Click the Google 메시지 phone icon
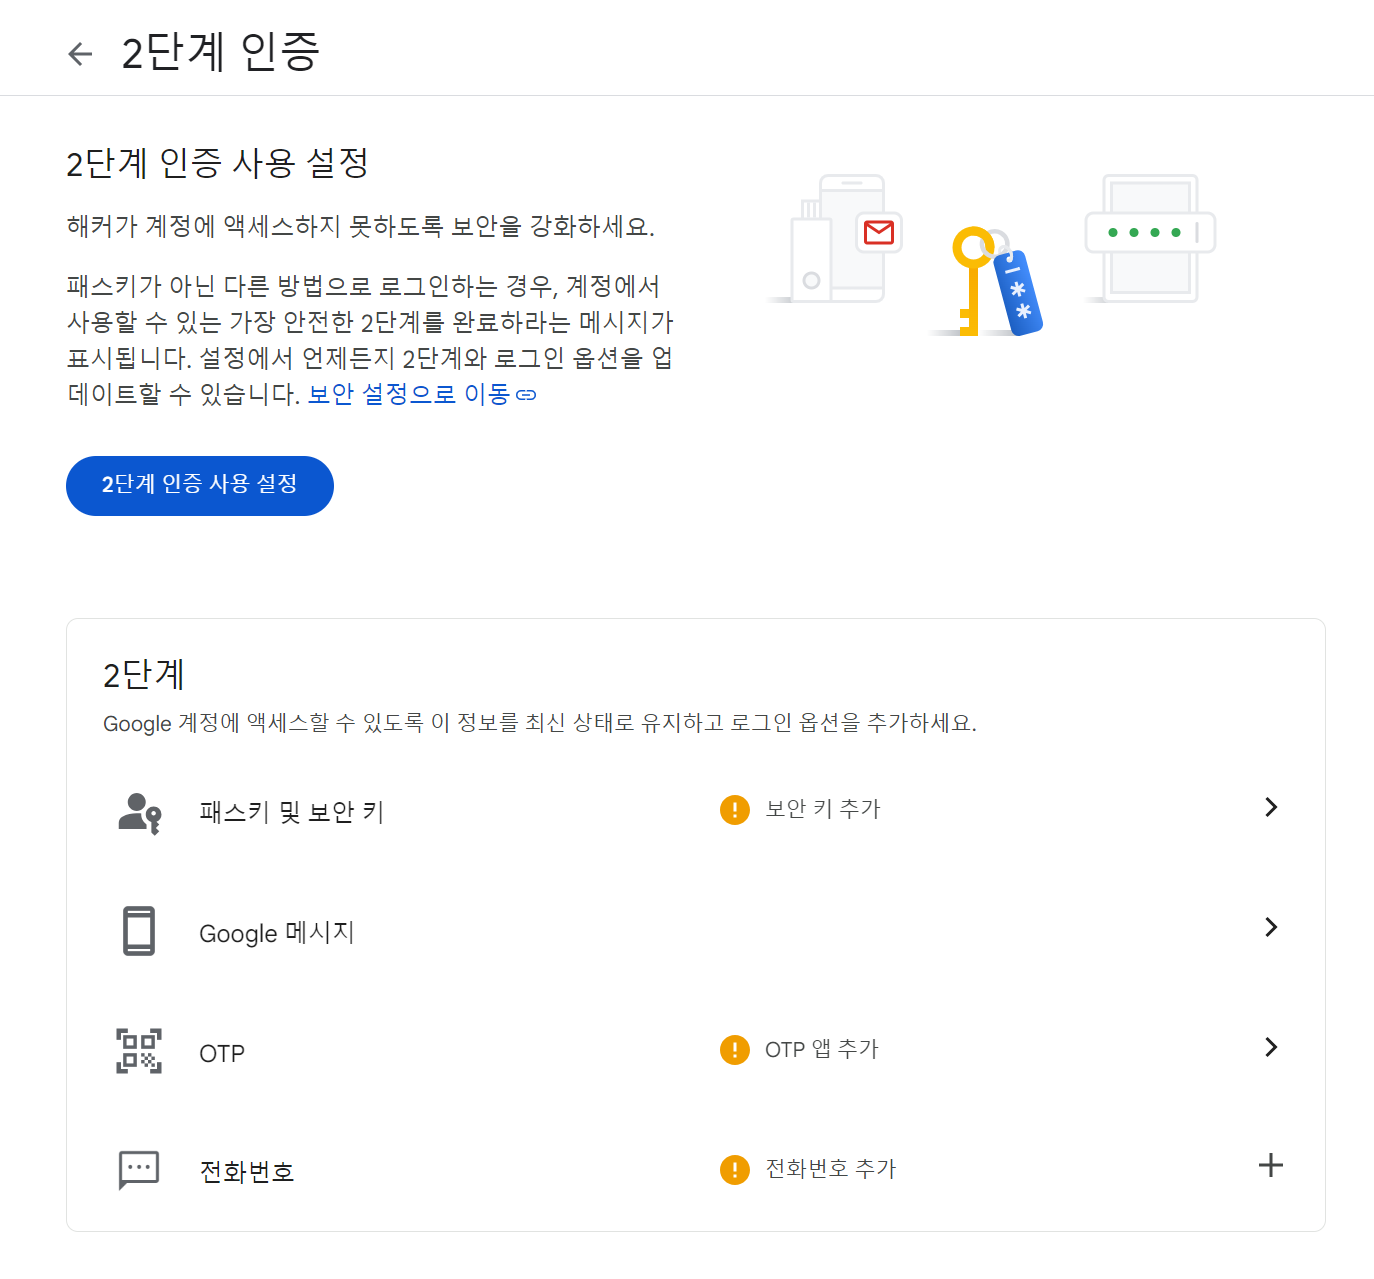 pyautogui.click(x=139, y=931)
